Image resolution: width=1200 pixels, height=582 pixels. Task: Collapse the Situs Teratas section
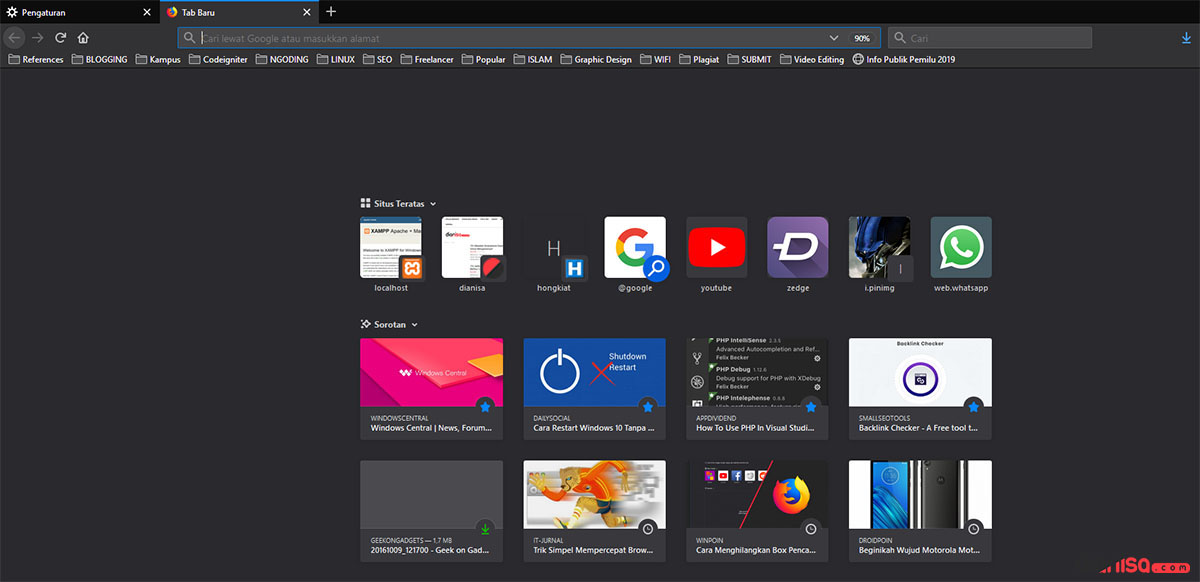[x=432, y=203]
